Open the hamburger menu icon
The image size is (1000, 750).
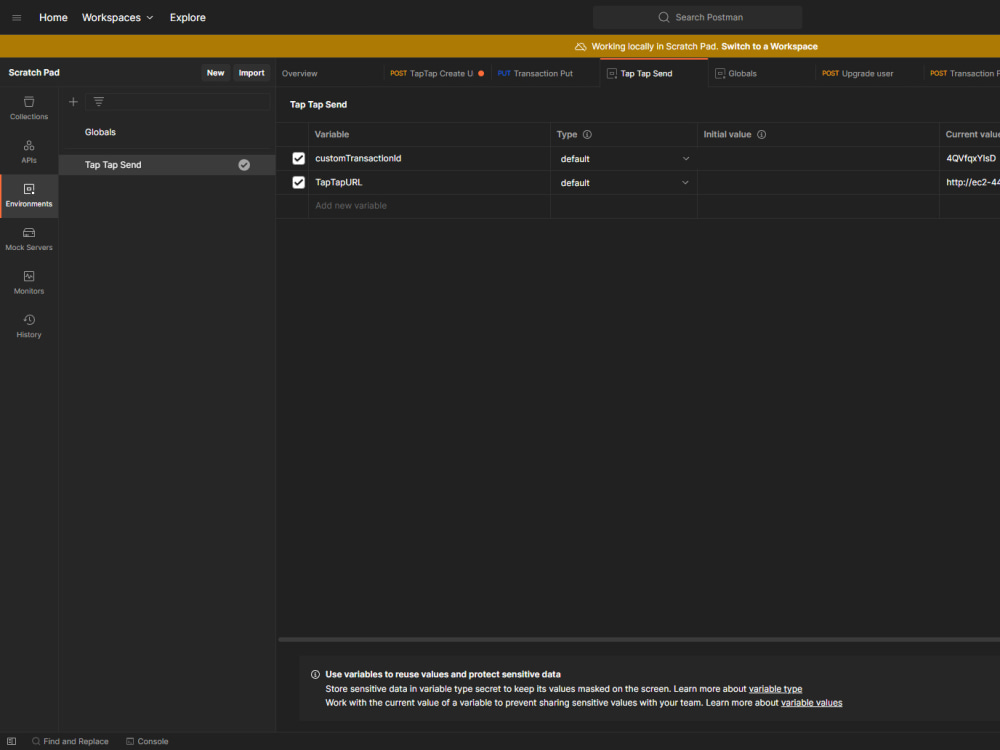(x=17, y=18)
